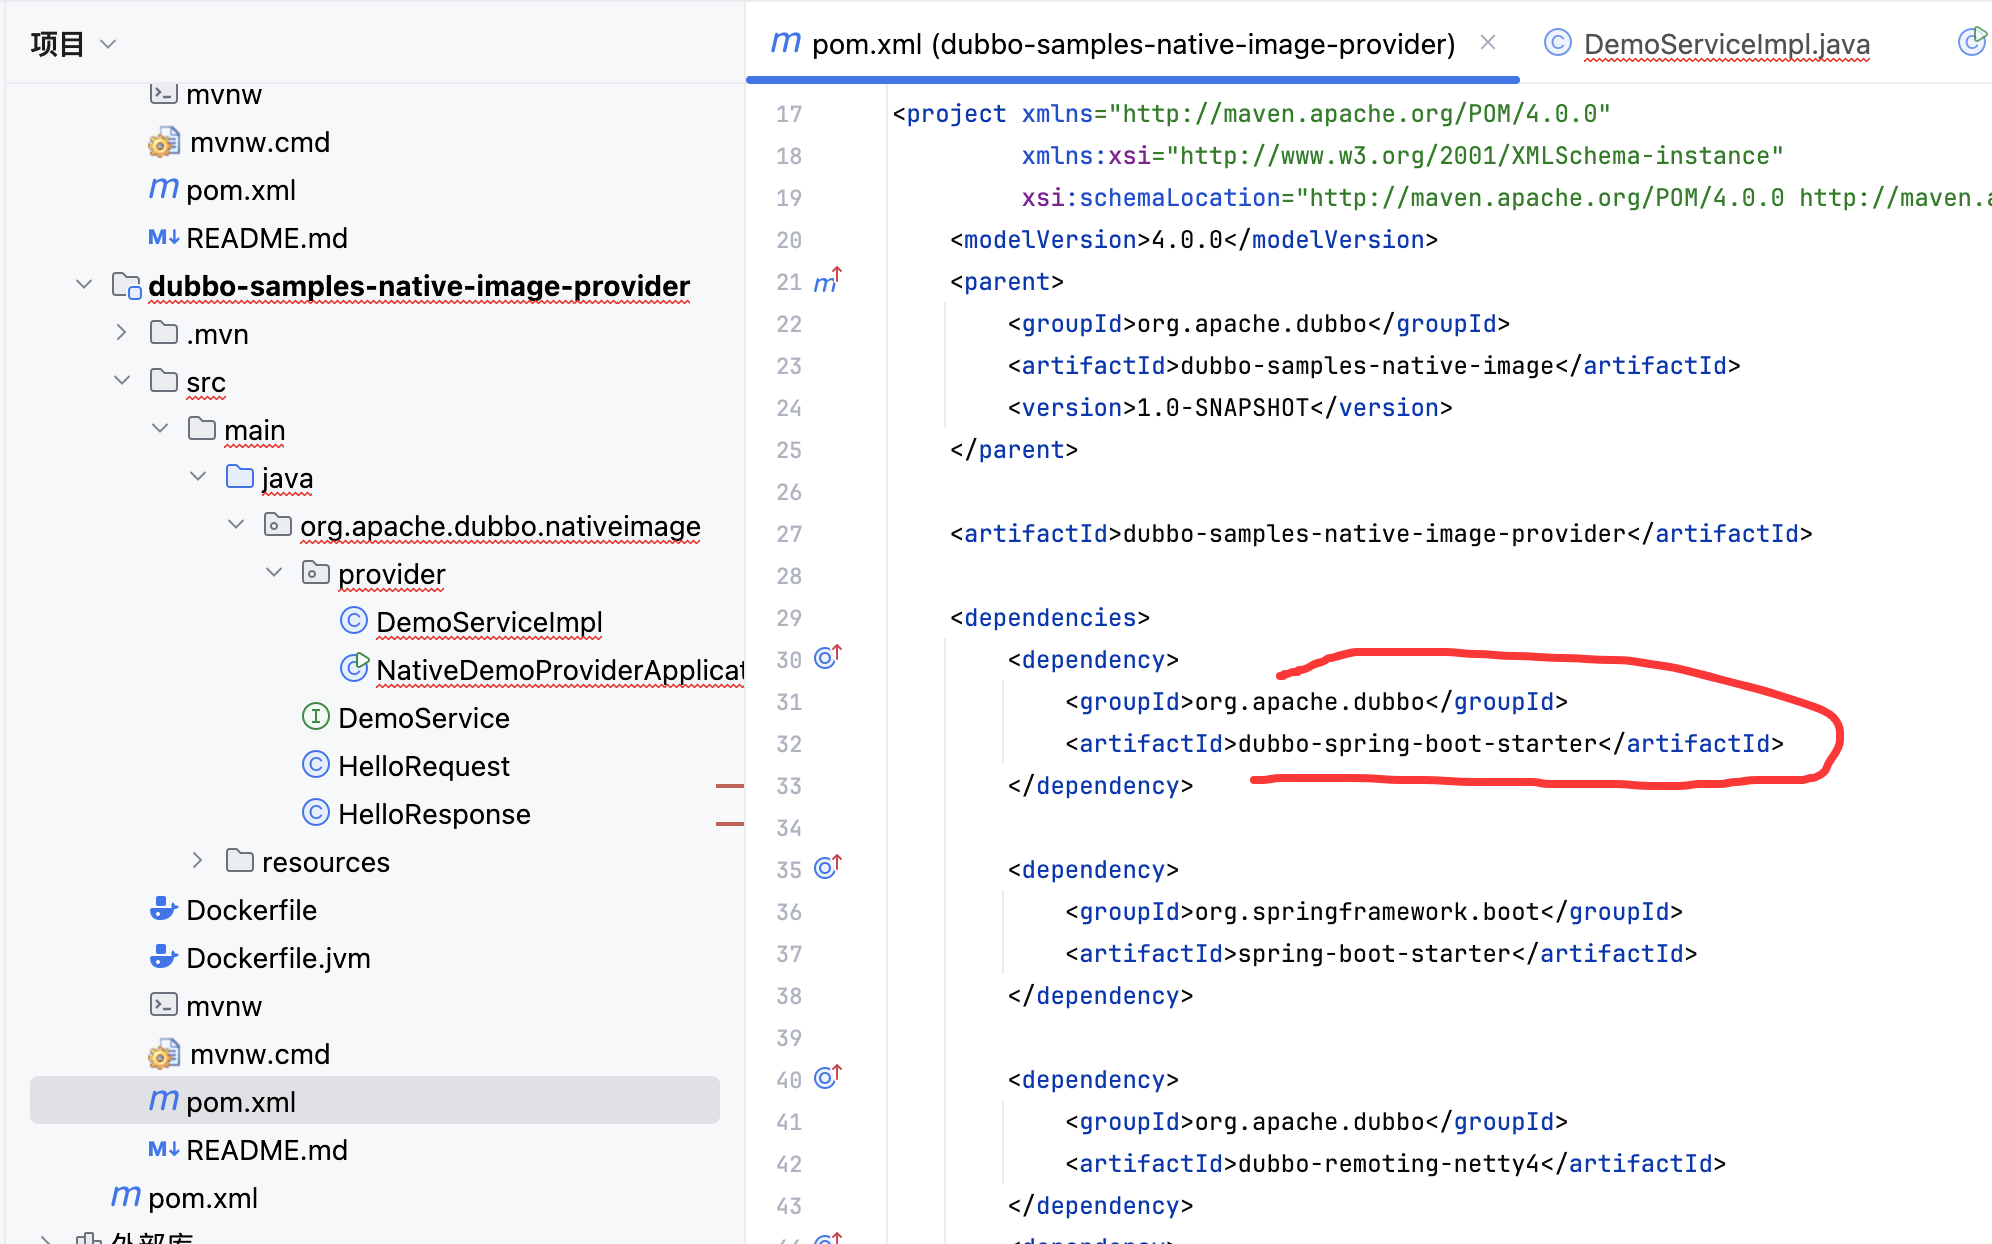Select DemoService in the project tree

point(424,718)
